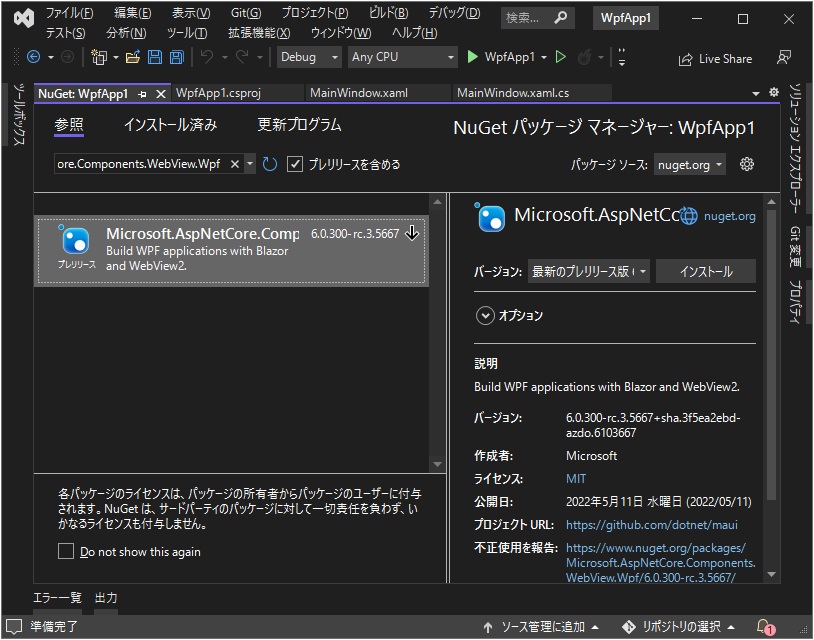Open the Any CPU platform dropdown
This screenshot has width=814, height=640.
pyautogui.click(x=402, y=57)
